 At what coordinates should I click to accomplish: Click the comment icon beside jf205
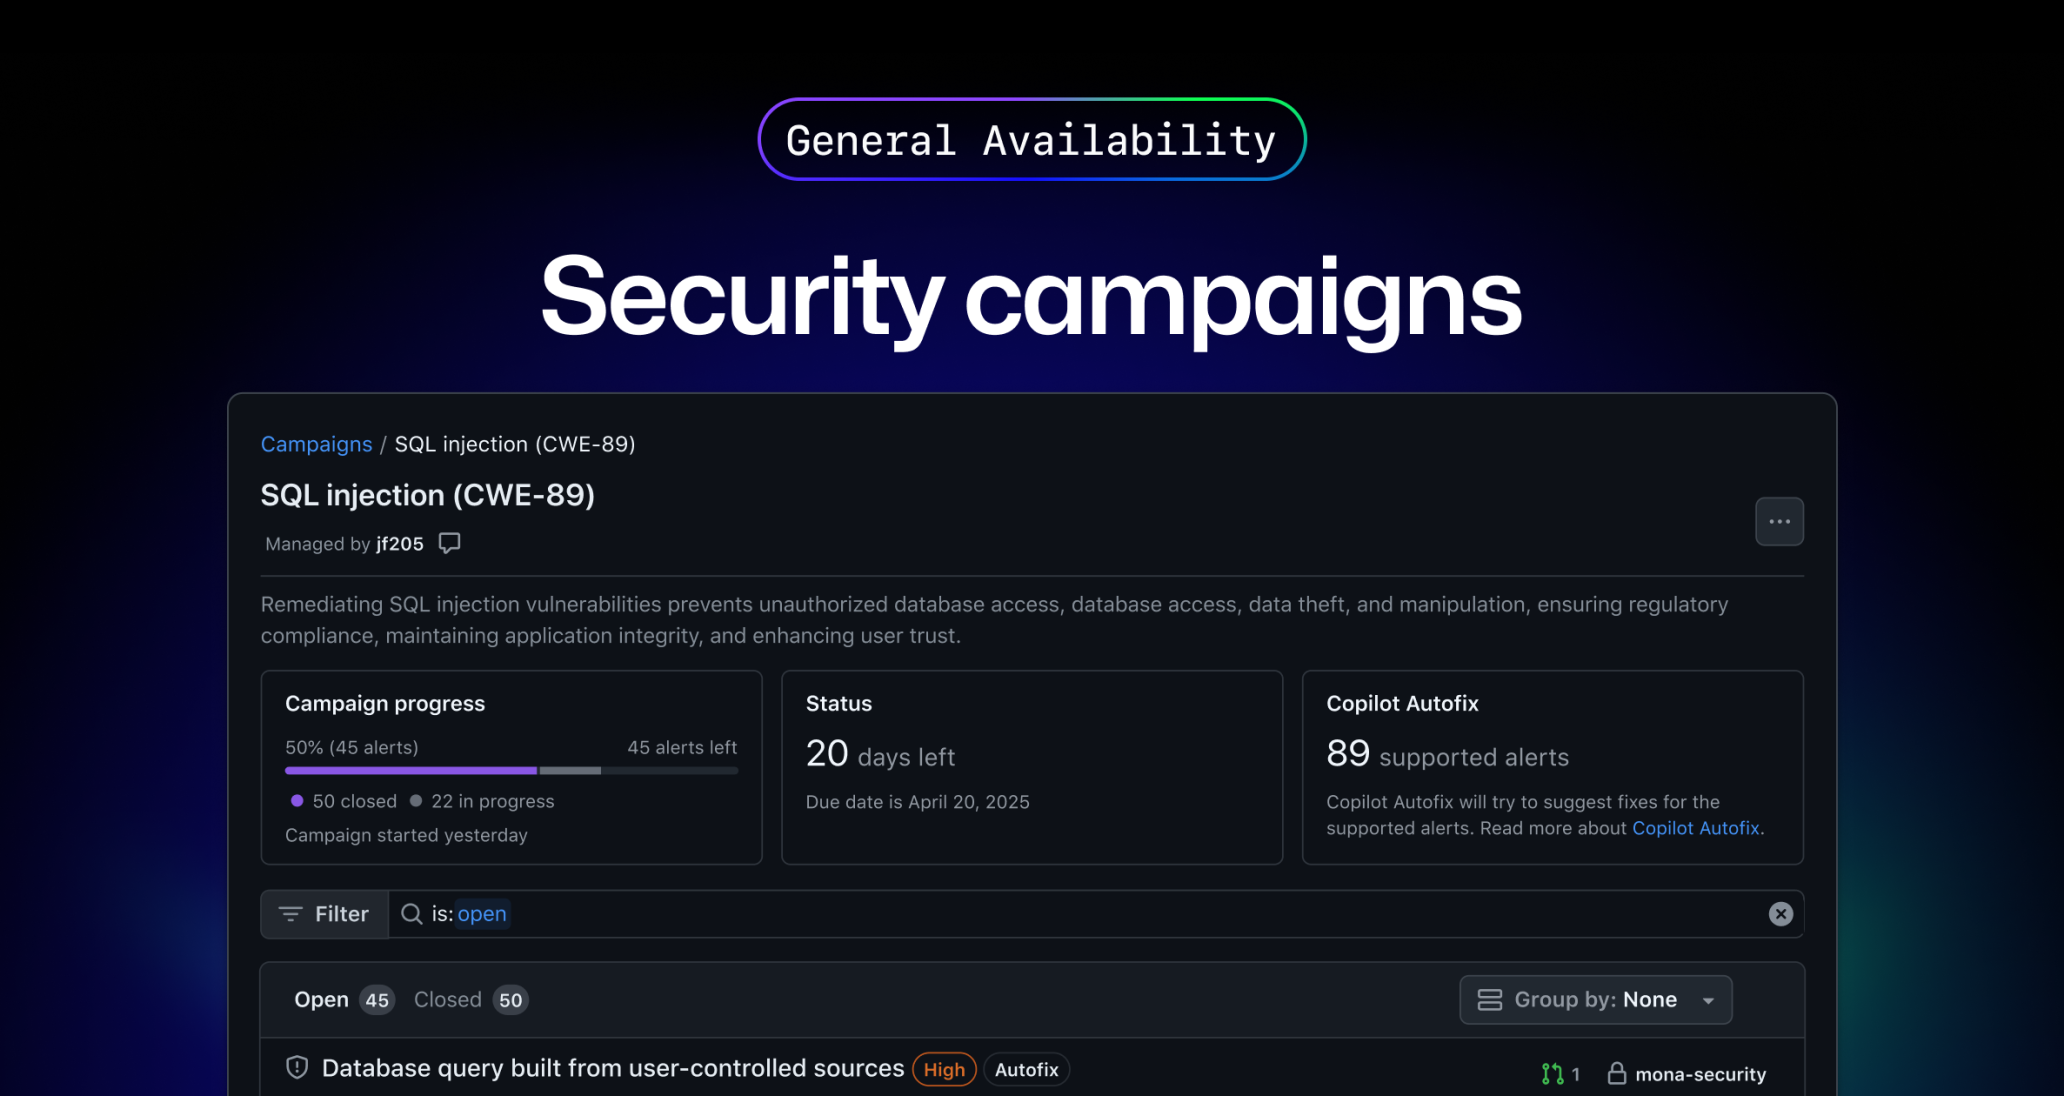450,543
